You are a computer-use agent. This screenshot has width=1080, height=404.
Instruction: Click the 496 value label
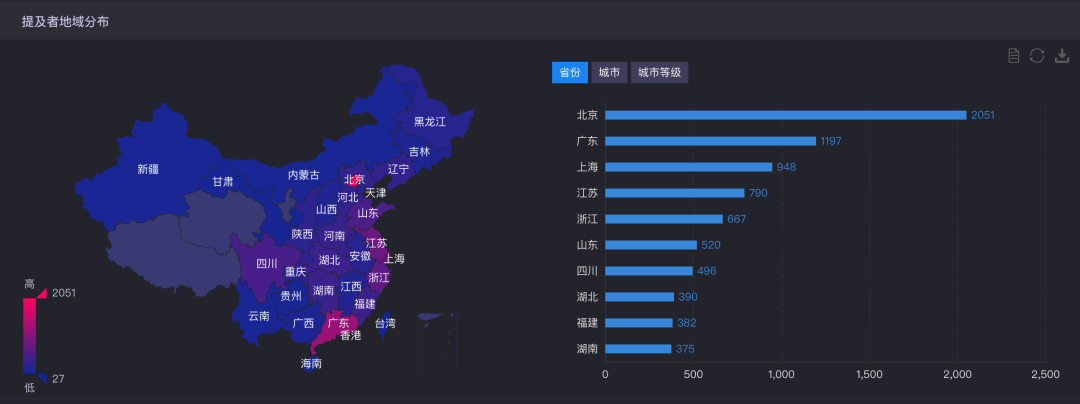(x=707, y=271)
